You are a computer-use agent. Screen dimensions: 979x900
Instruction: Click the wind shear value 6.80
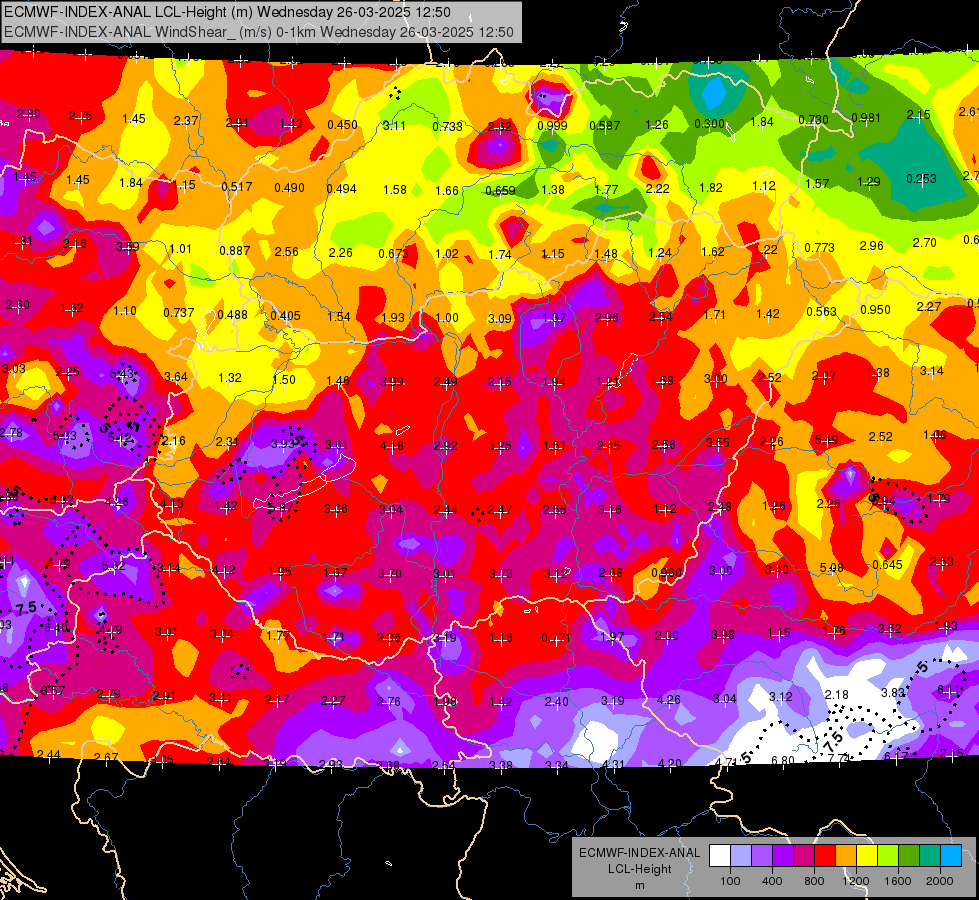click(x=783, y=760)
